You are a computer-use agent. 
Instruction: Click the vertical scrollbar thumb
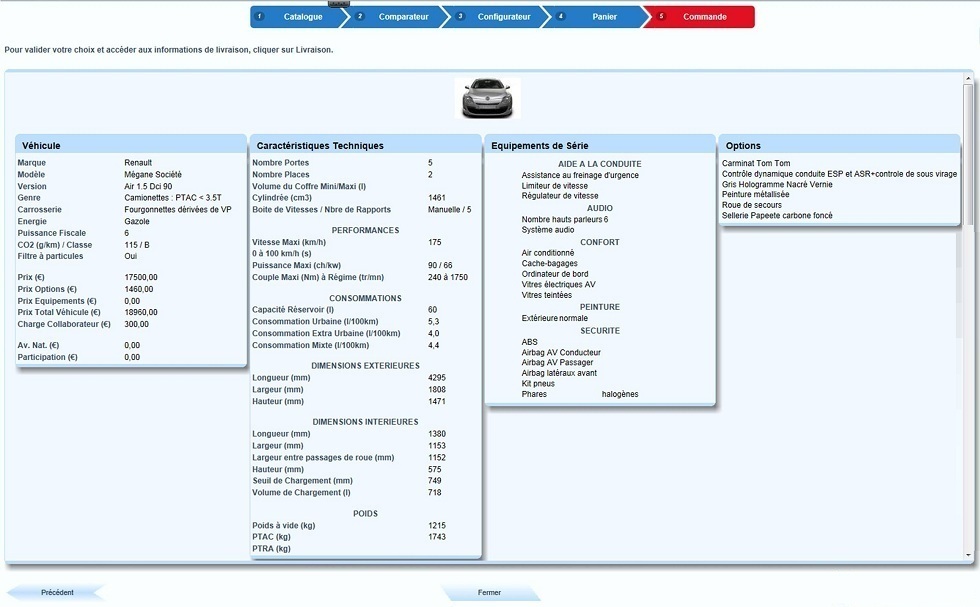(x=967, y=155)
